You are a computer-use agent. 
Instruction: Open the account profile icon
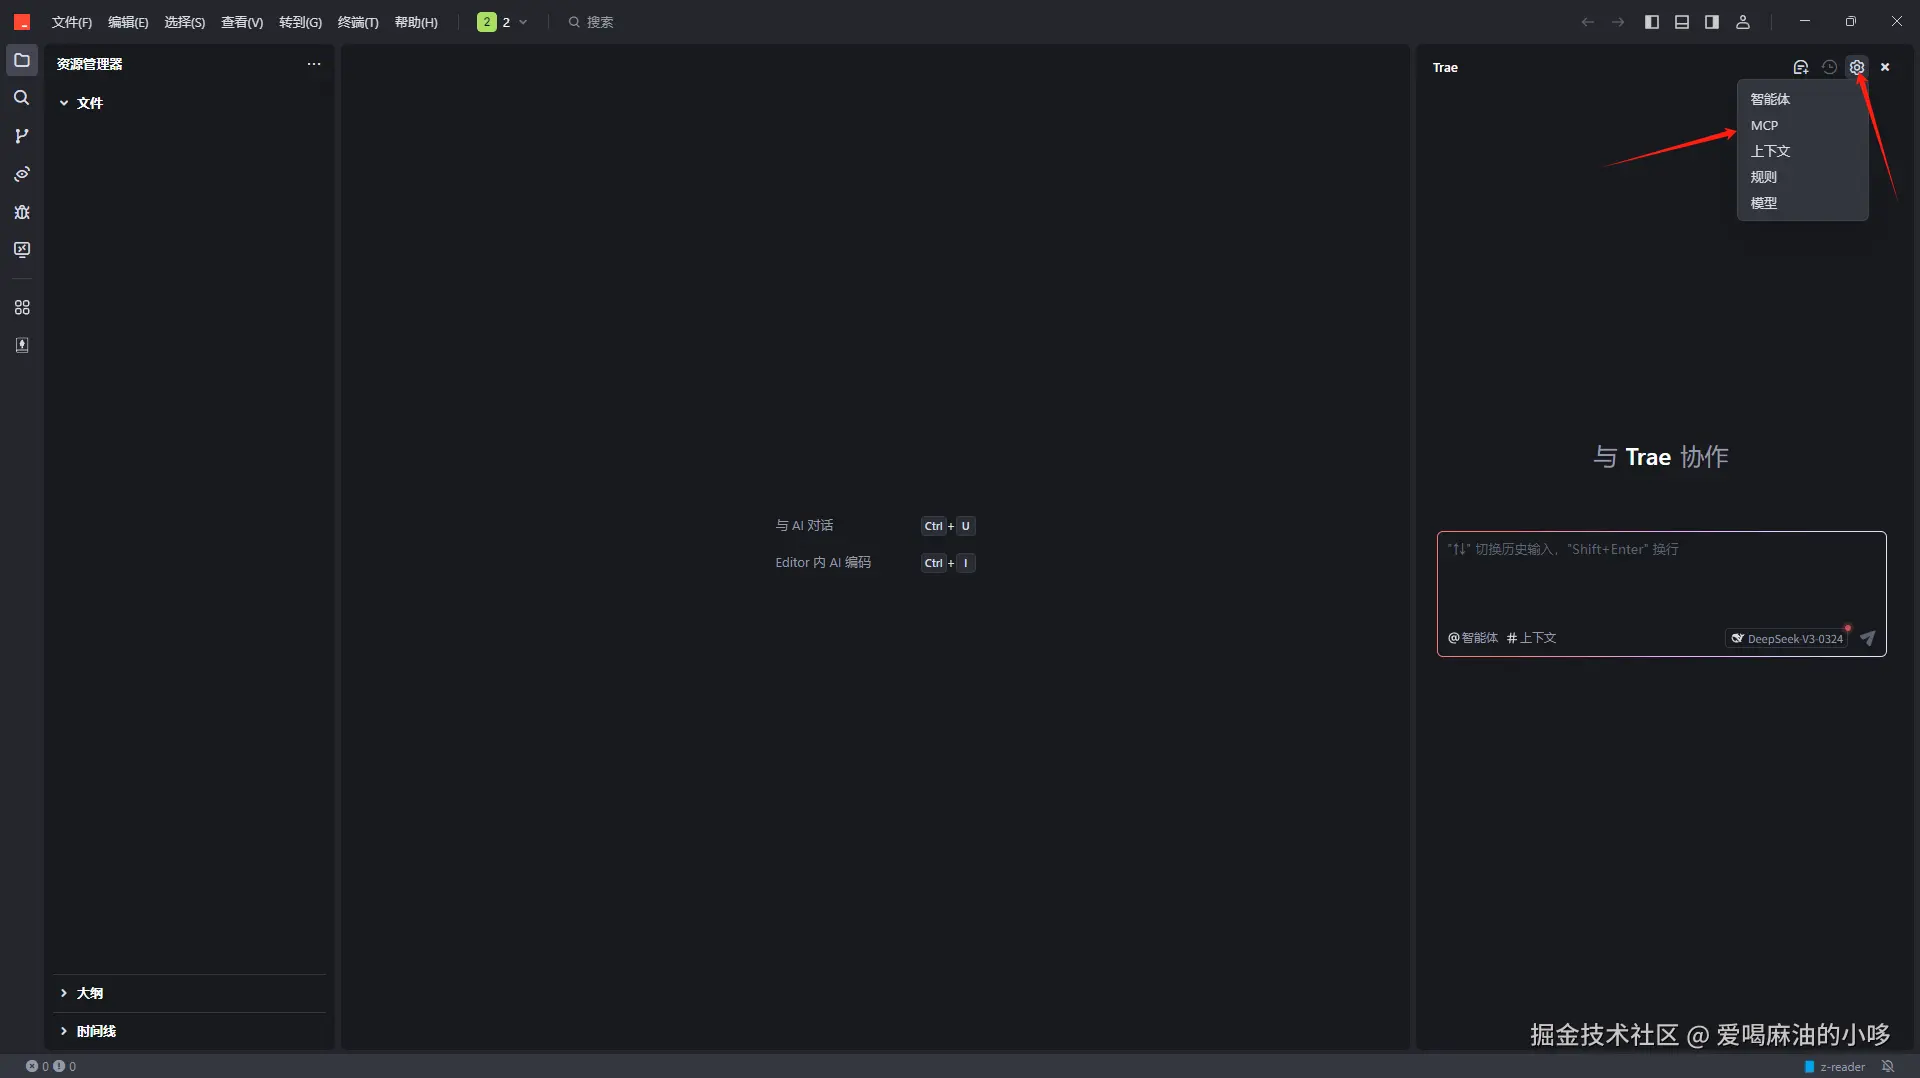coord(1743,22)
